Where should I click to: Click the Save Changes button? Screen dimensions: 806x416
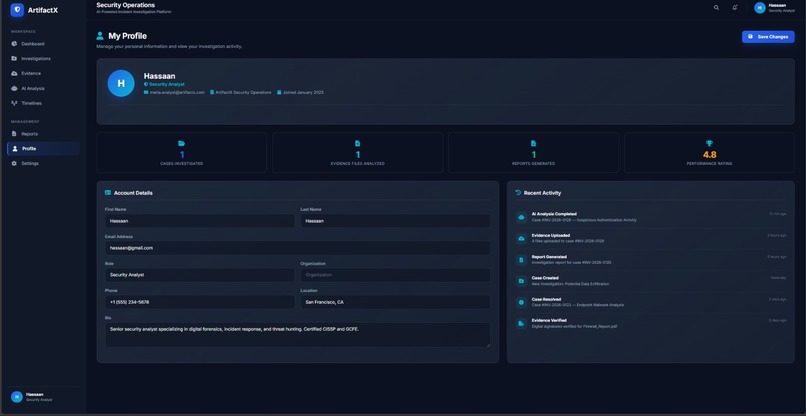click(768, 37)
